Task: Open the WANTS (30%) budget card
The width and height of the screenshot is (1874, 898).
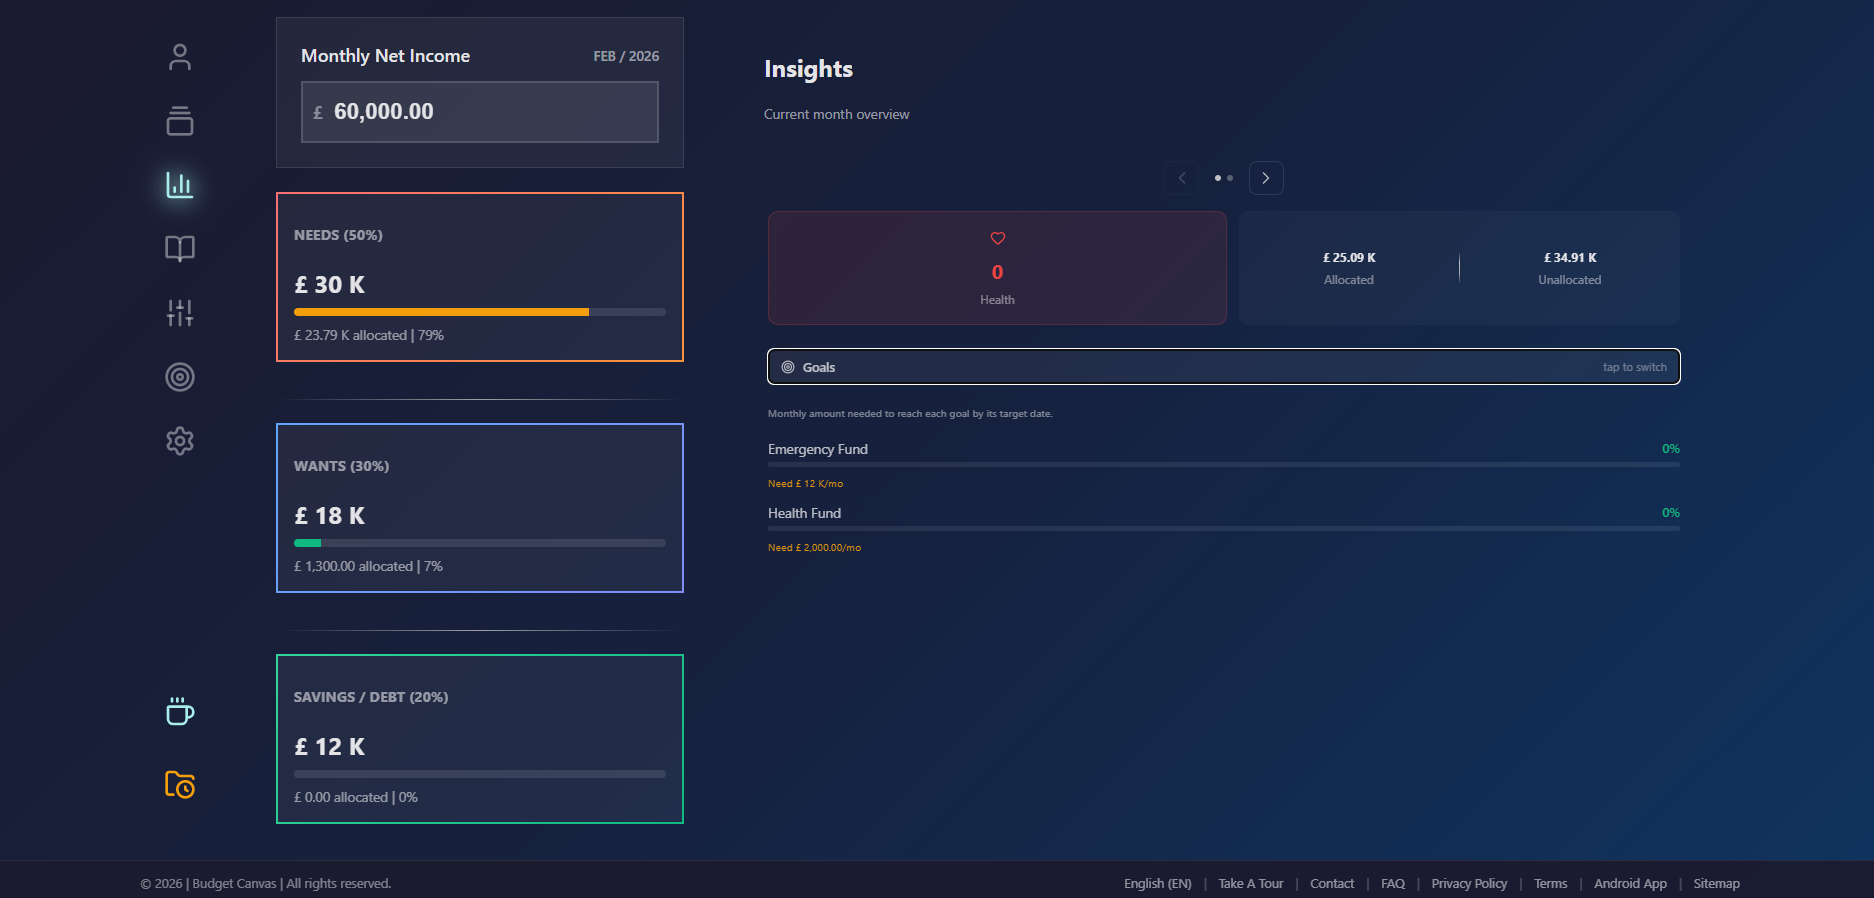Action: [x=480, y=508]
